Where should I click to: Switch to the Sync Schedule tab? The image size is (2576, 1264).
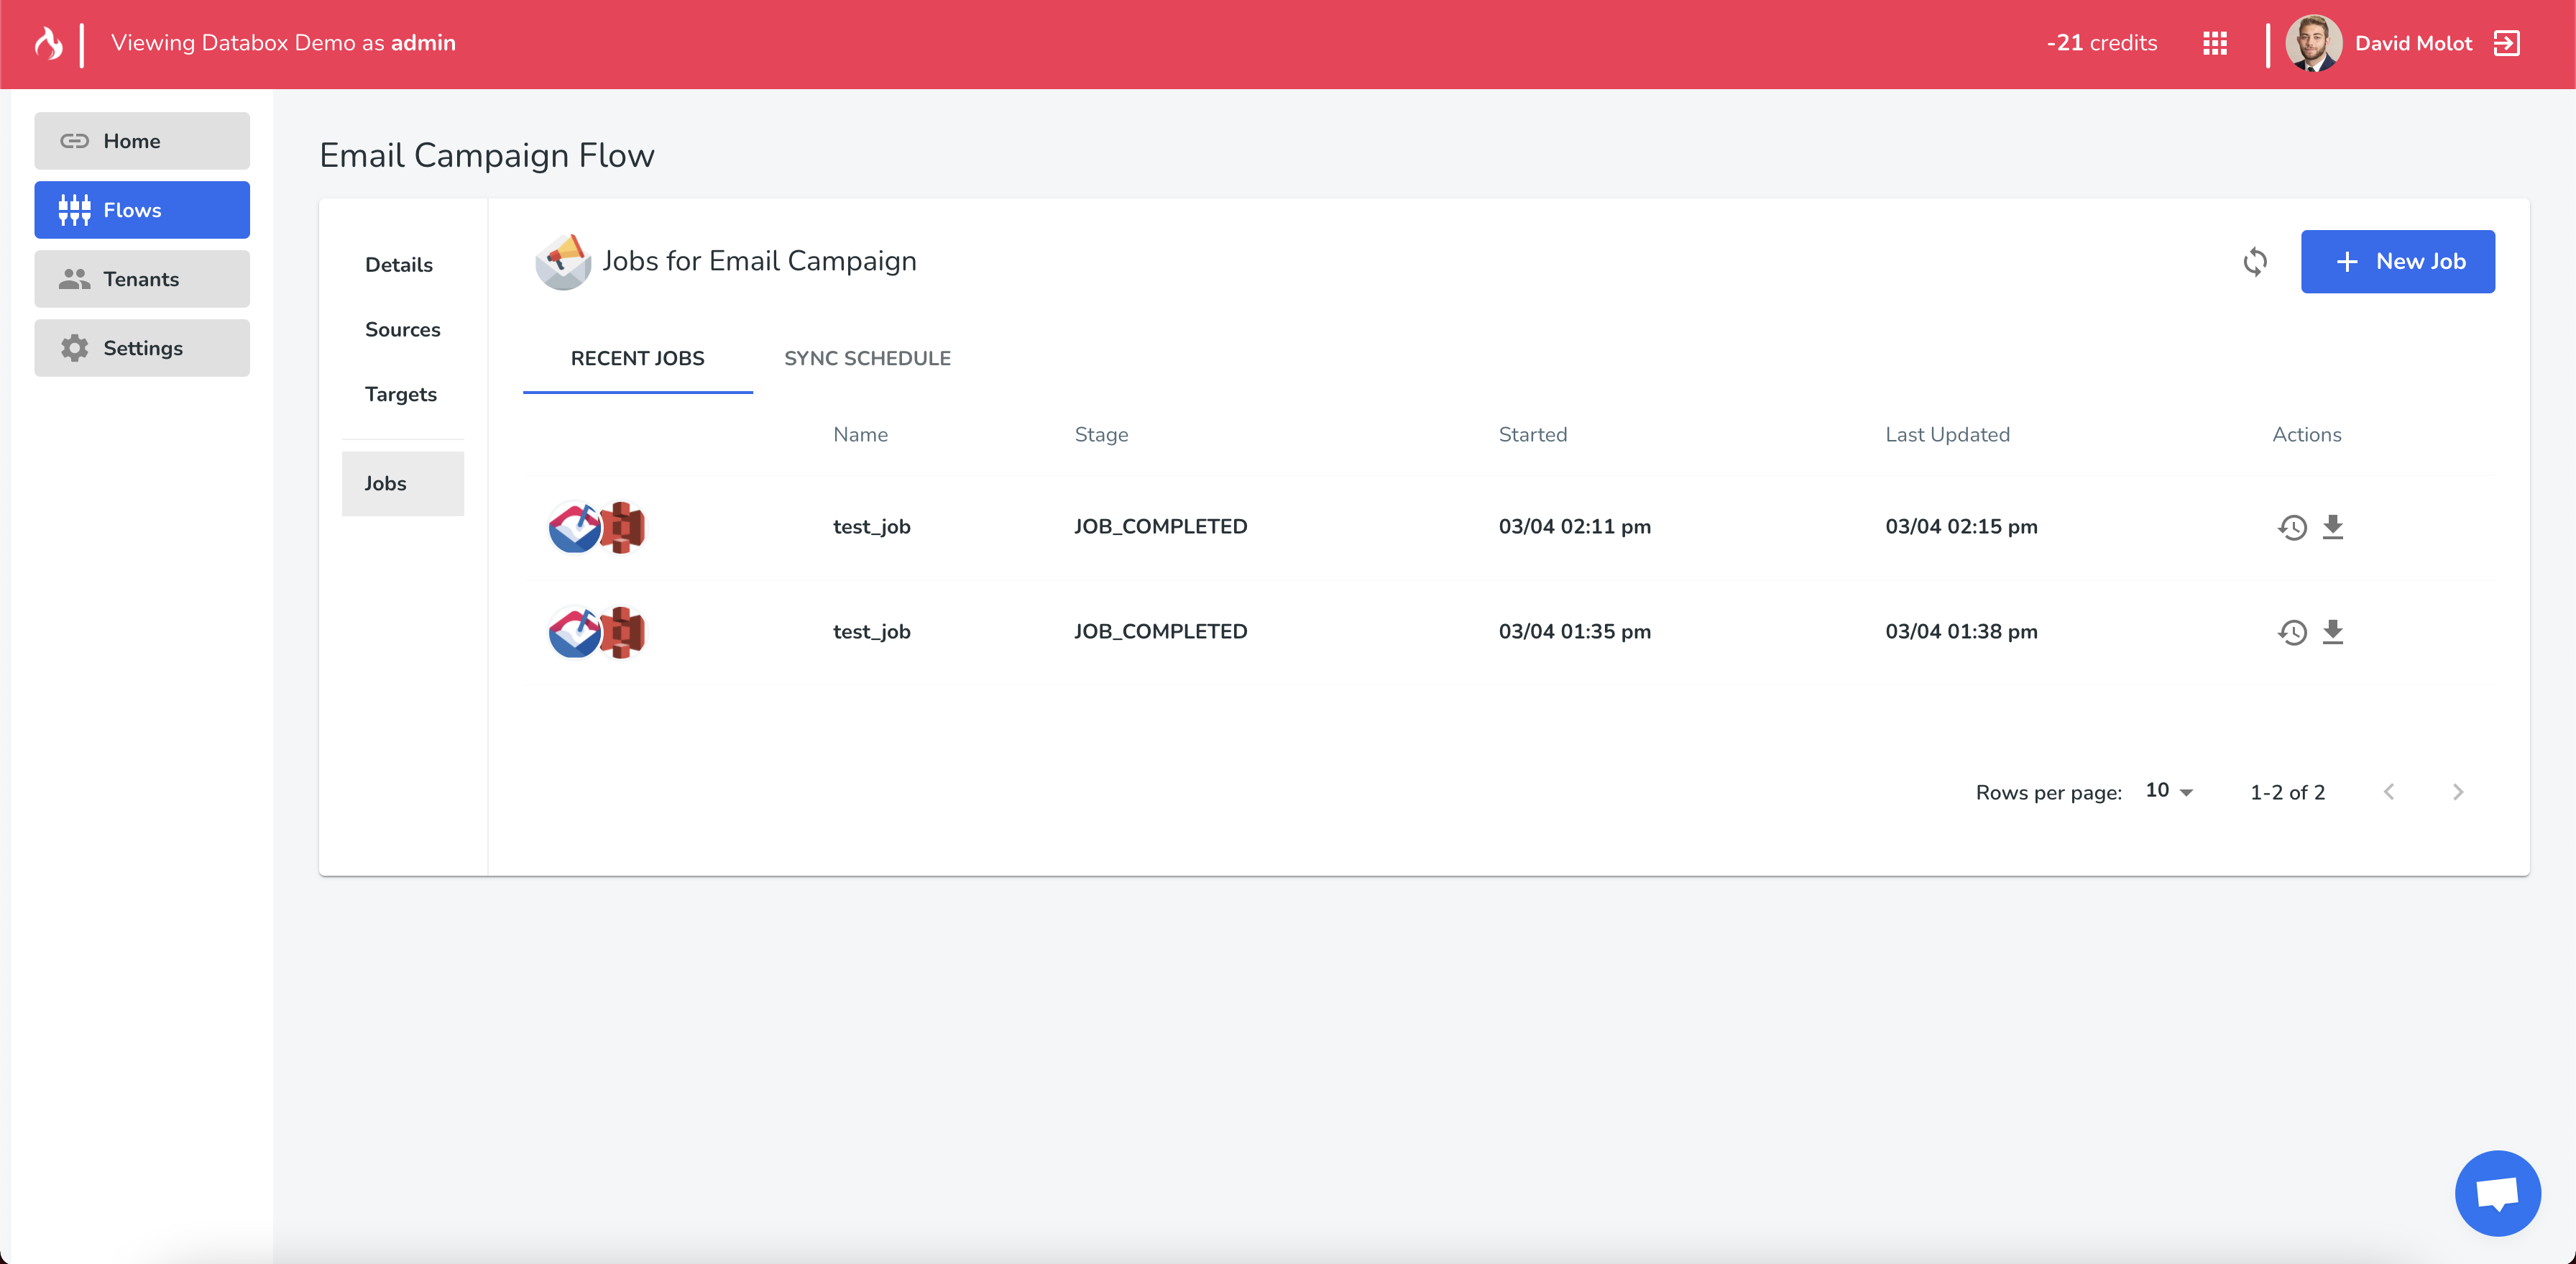point(867,358)
